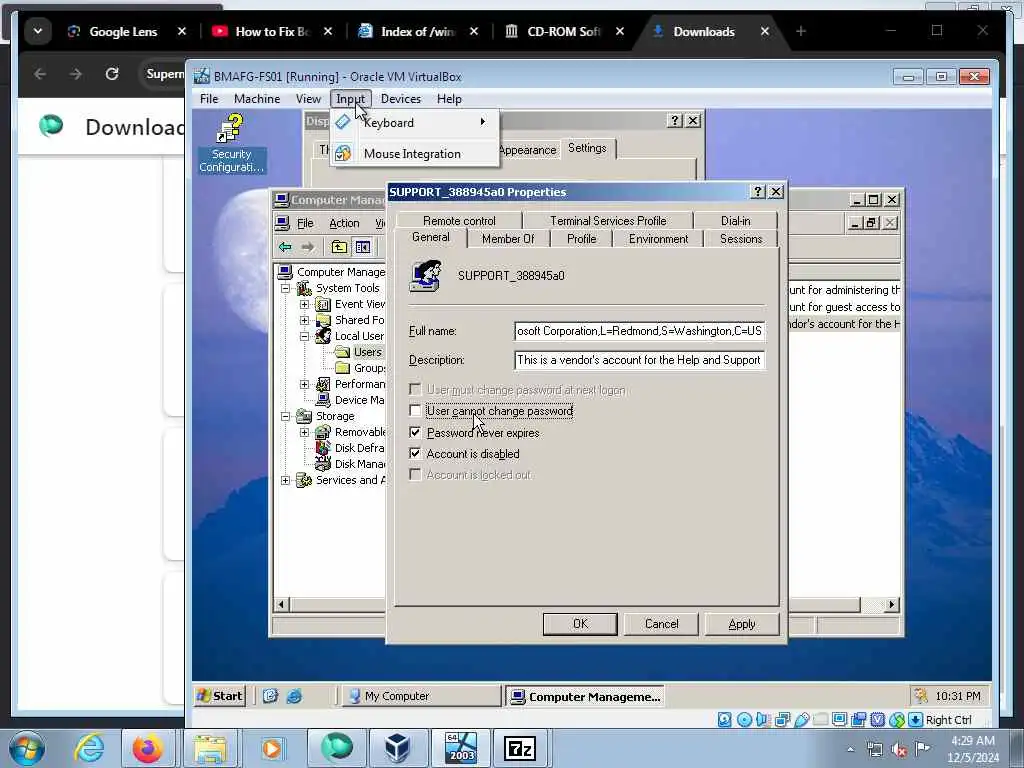Click the USB devices icon in VirtualBox status bar
The image size is (1024, 768).
801,720
